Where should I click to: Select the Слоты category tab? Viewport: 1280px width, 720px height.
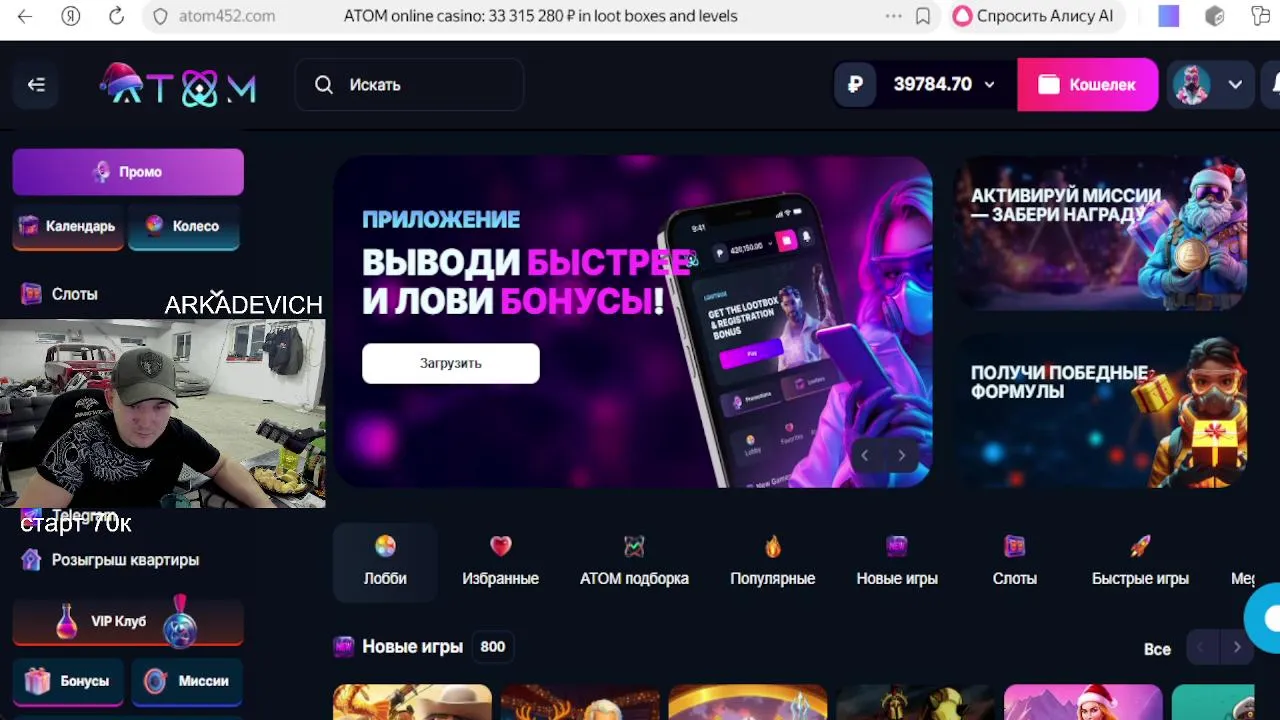tap(1015, 562)
